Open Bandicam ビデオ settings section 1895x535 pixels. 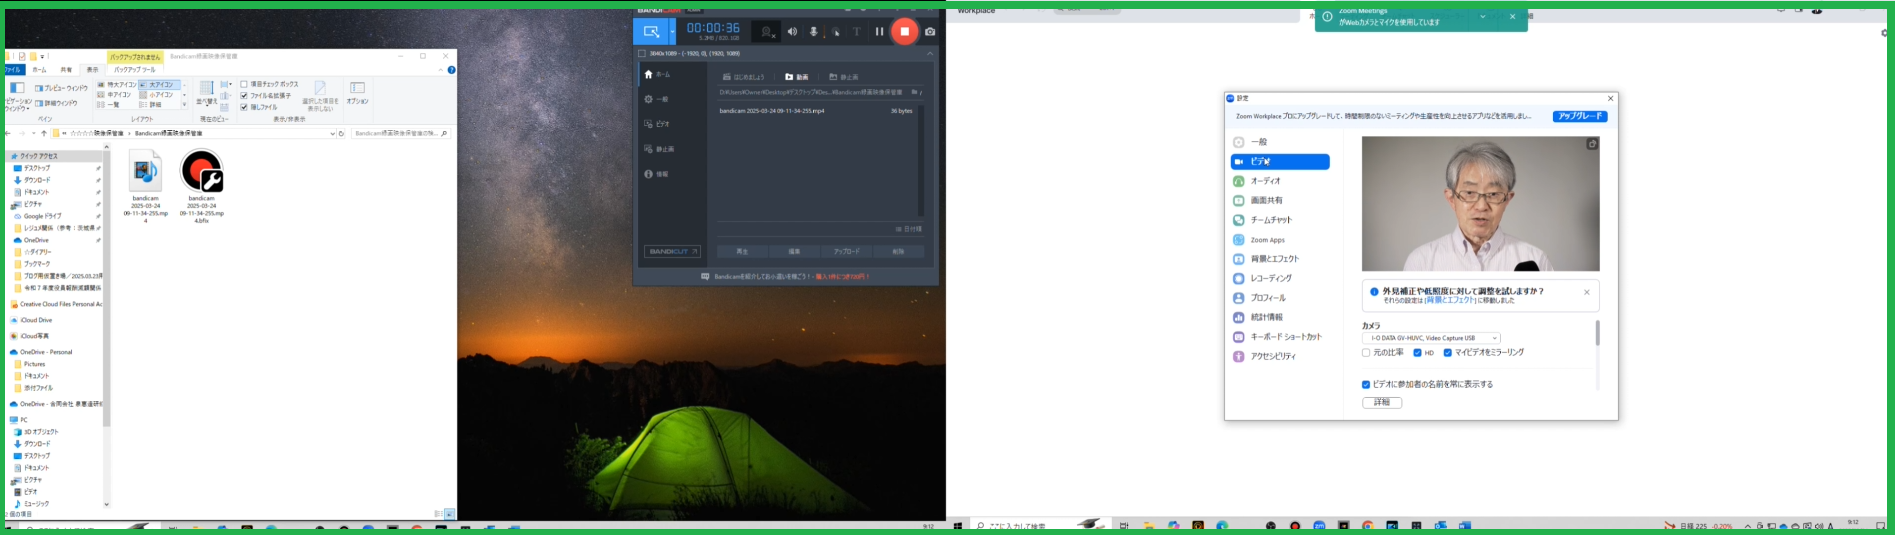[x=658, y=124]
